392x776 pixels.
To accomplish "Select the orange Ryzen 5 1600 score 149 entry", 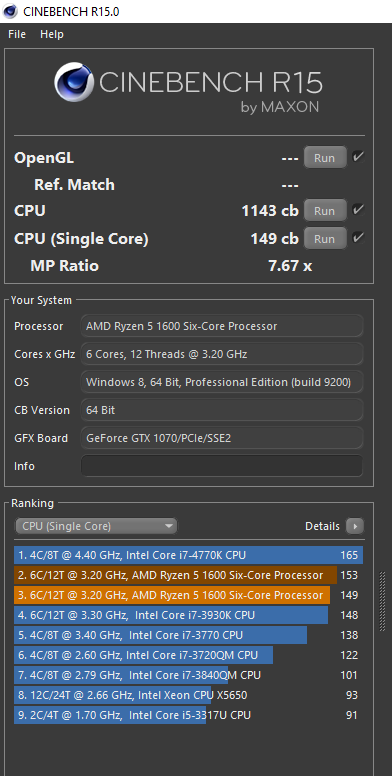I will click(x=189, y=595).
